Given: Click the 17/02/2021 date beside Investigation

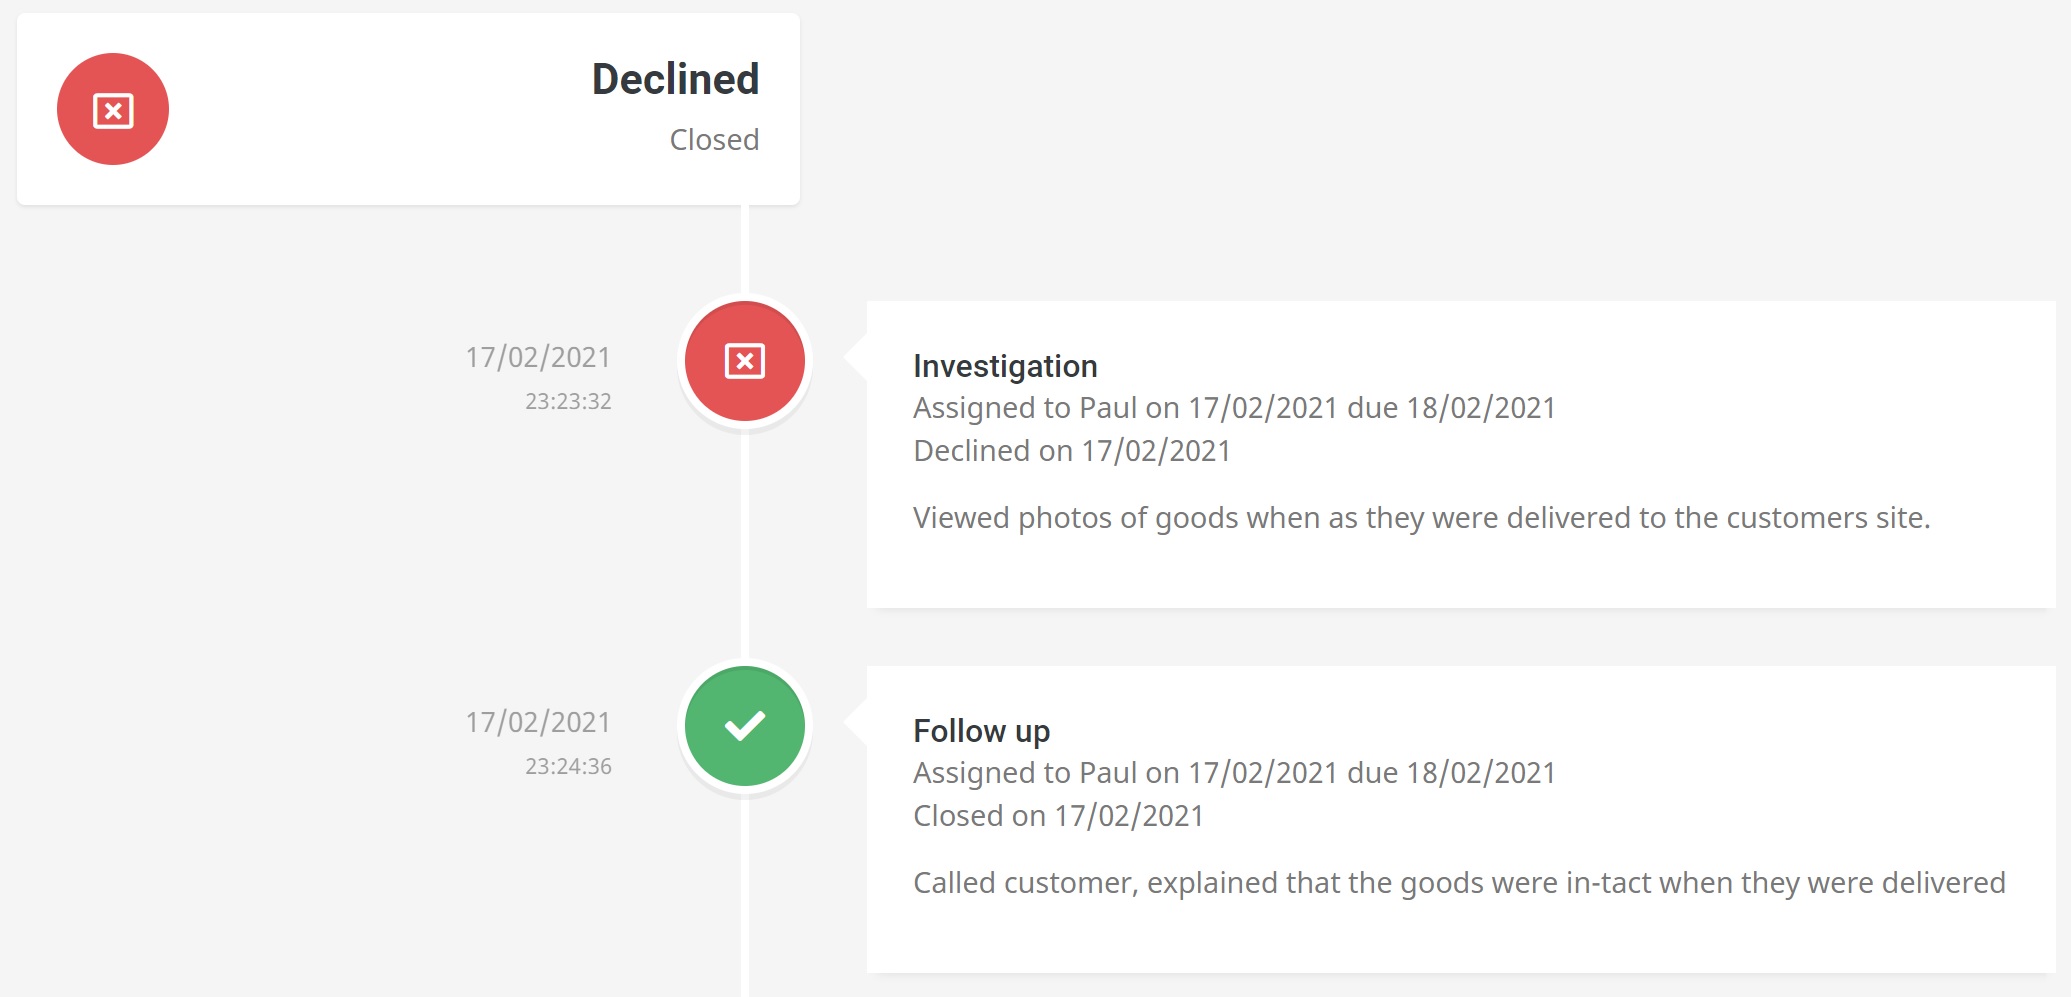Looking at the screenshot, I should click(x=538, y=357).
